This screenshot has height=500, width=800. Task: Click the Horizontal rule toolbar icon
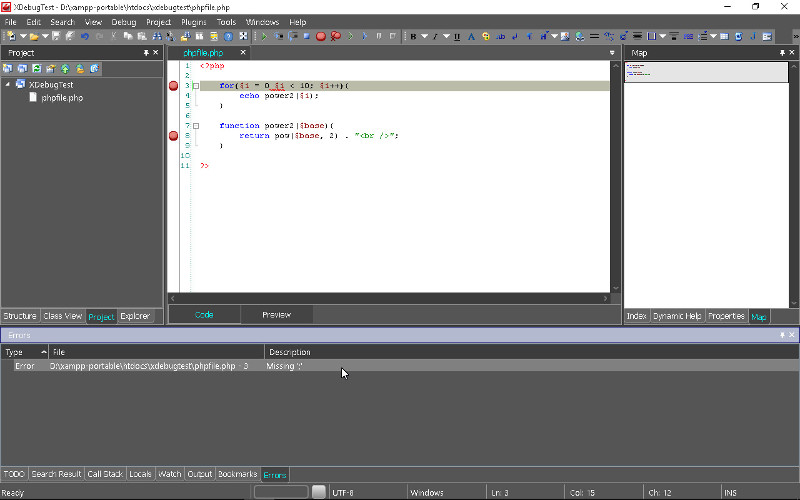594,36
